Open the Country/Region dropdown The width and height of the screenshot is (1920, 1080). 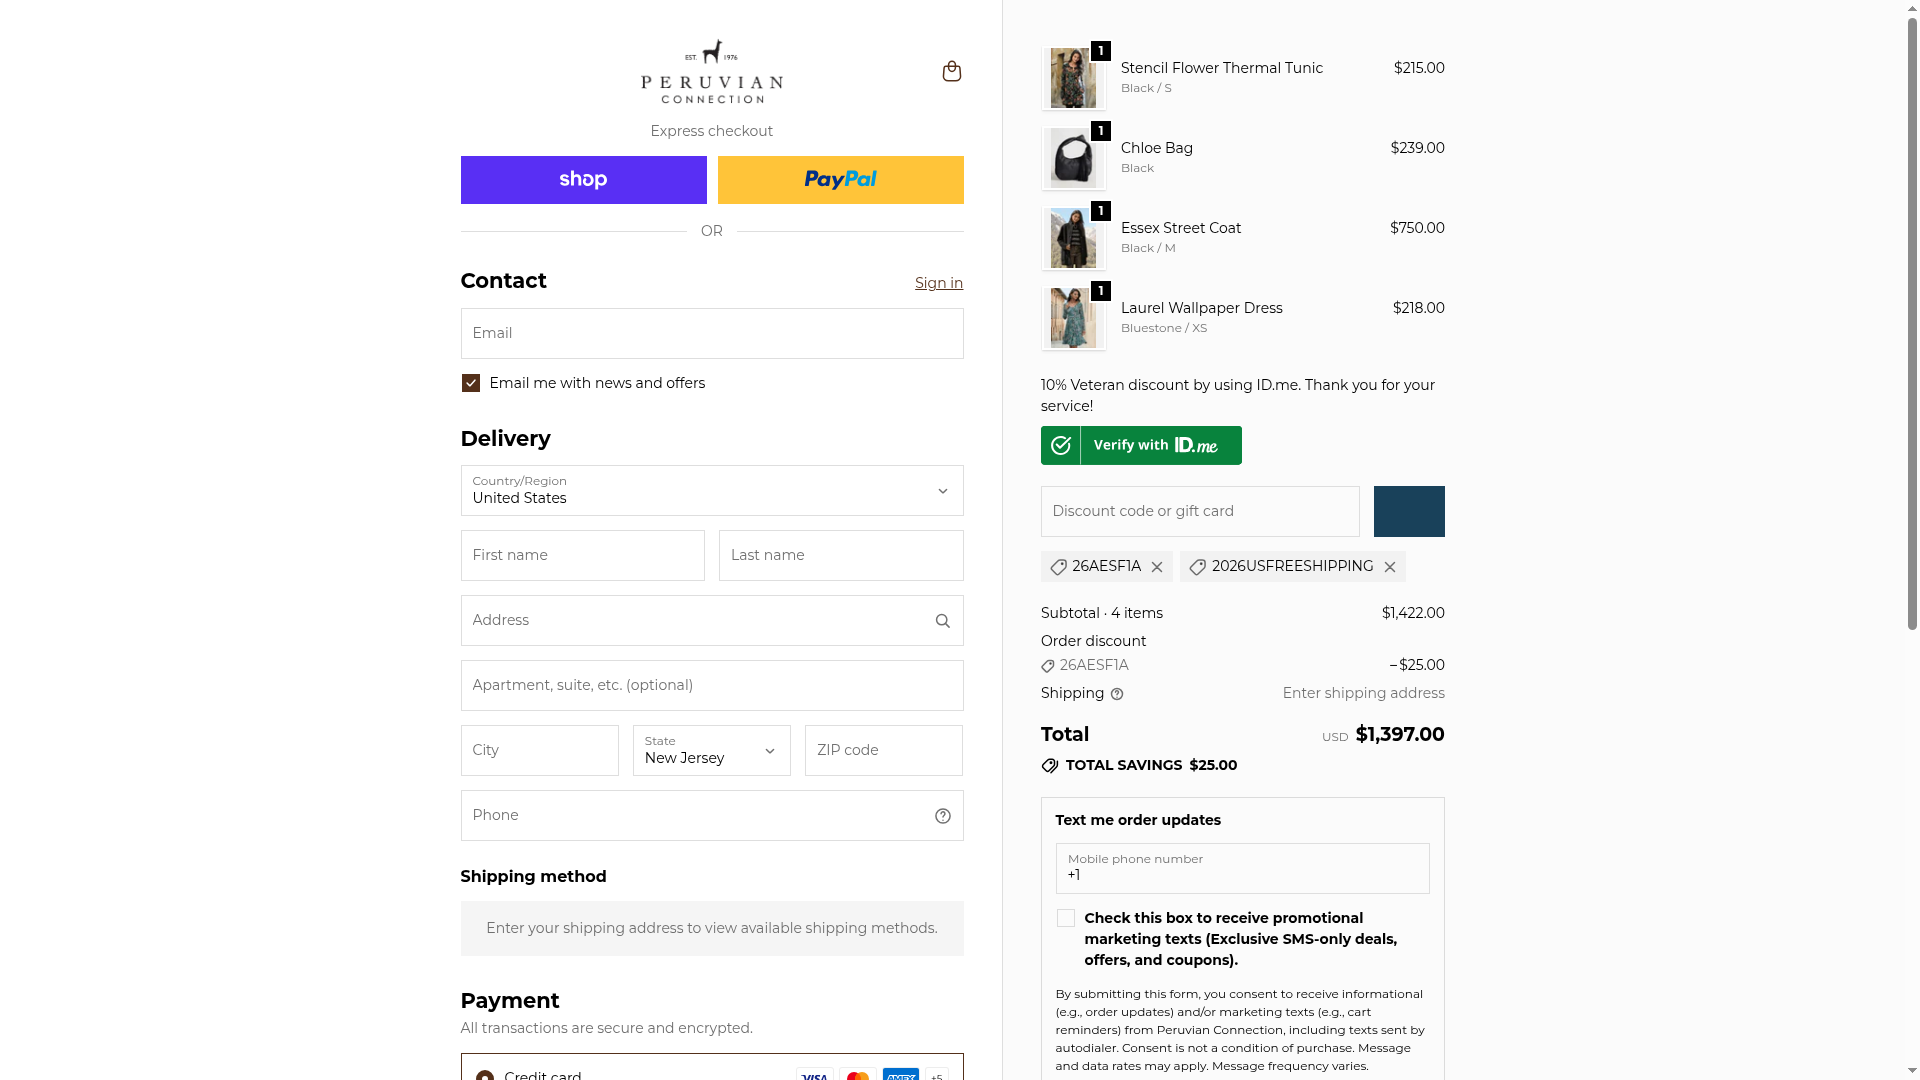coord(711,490)
